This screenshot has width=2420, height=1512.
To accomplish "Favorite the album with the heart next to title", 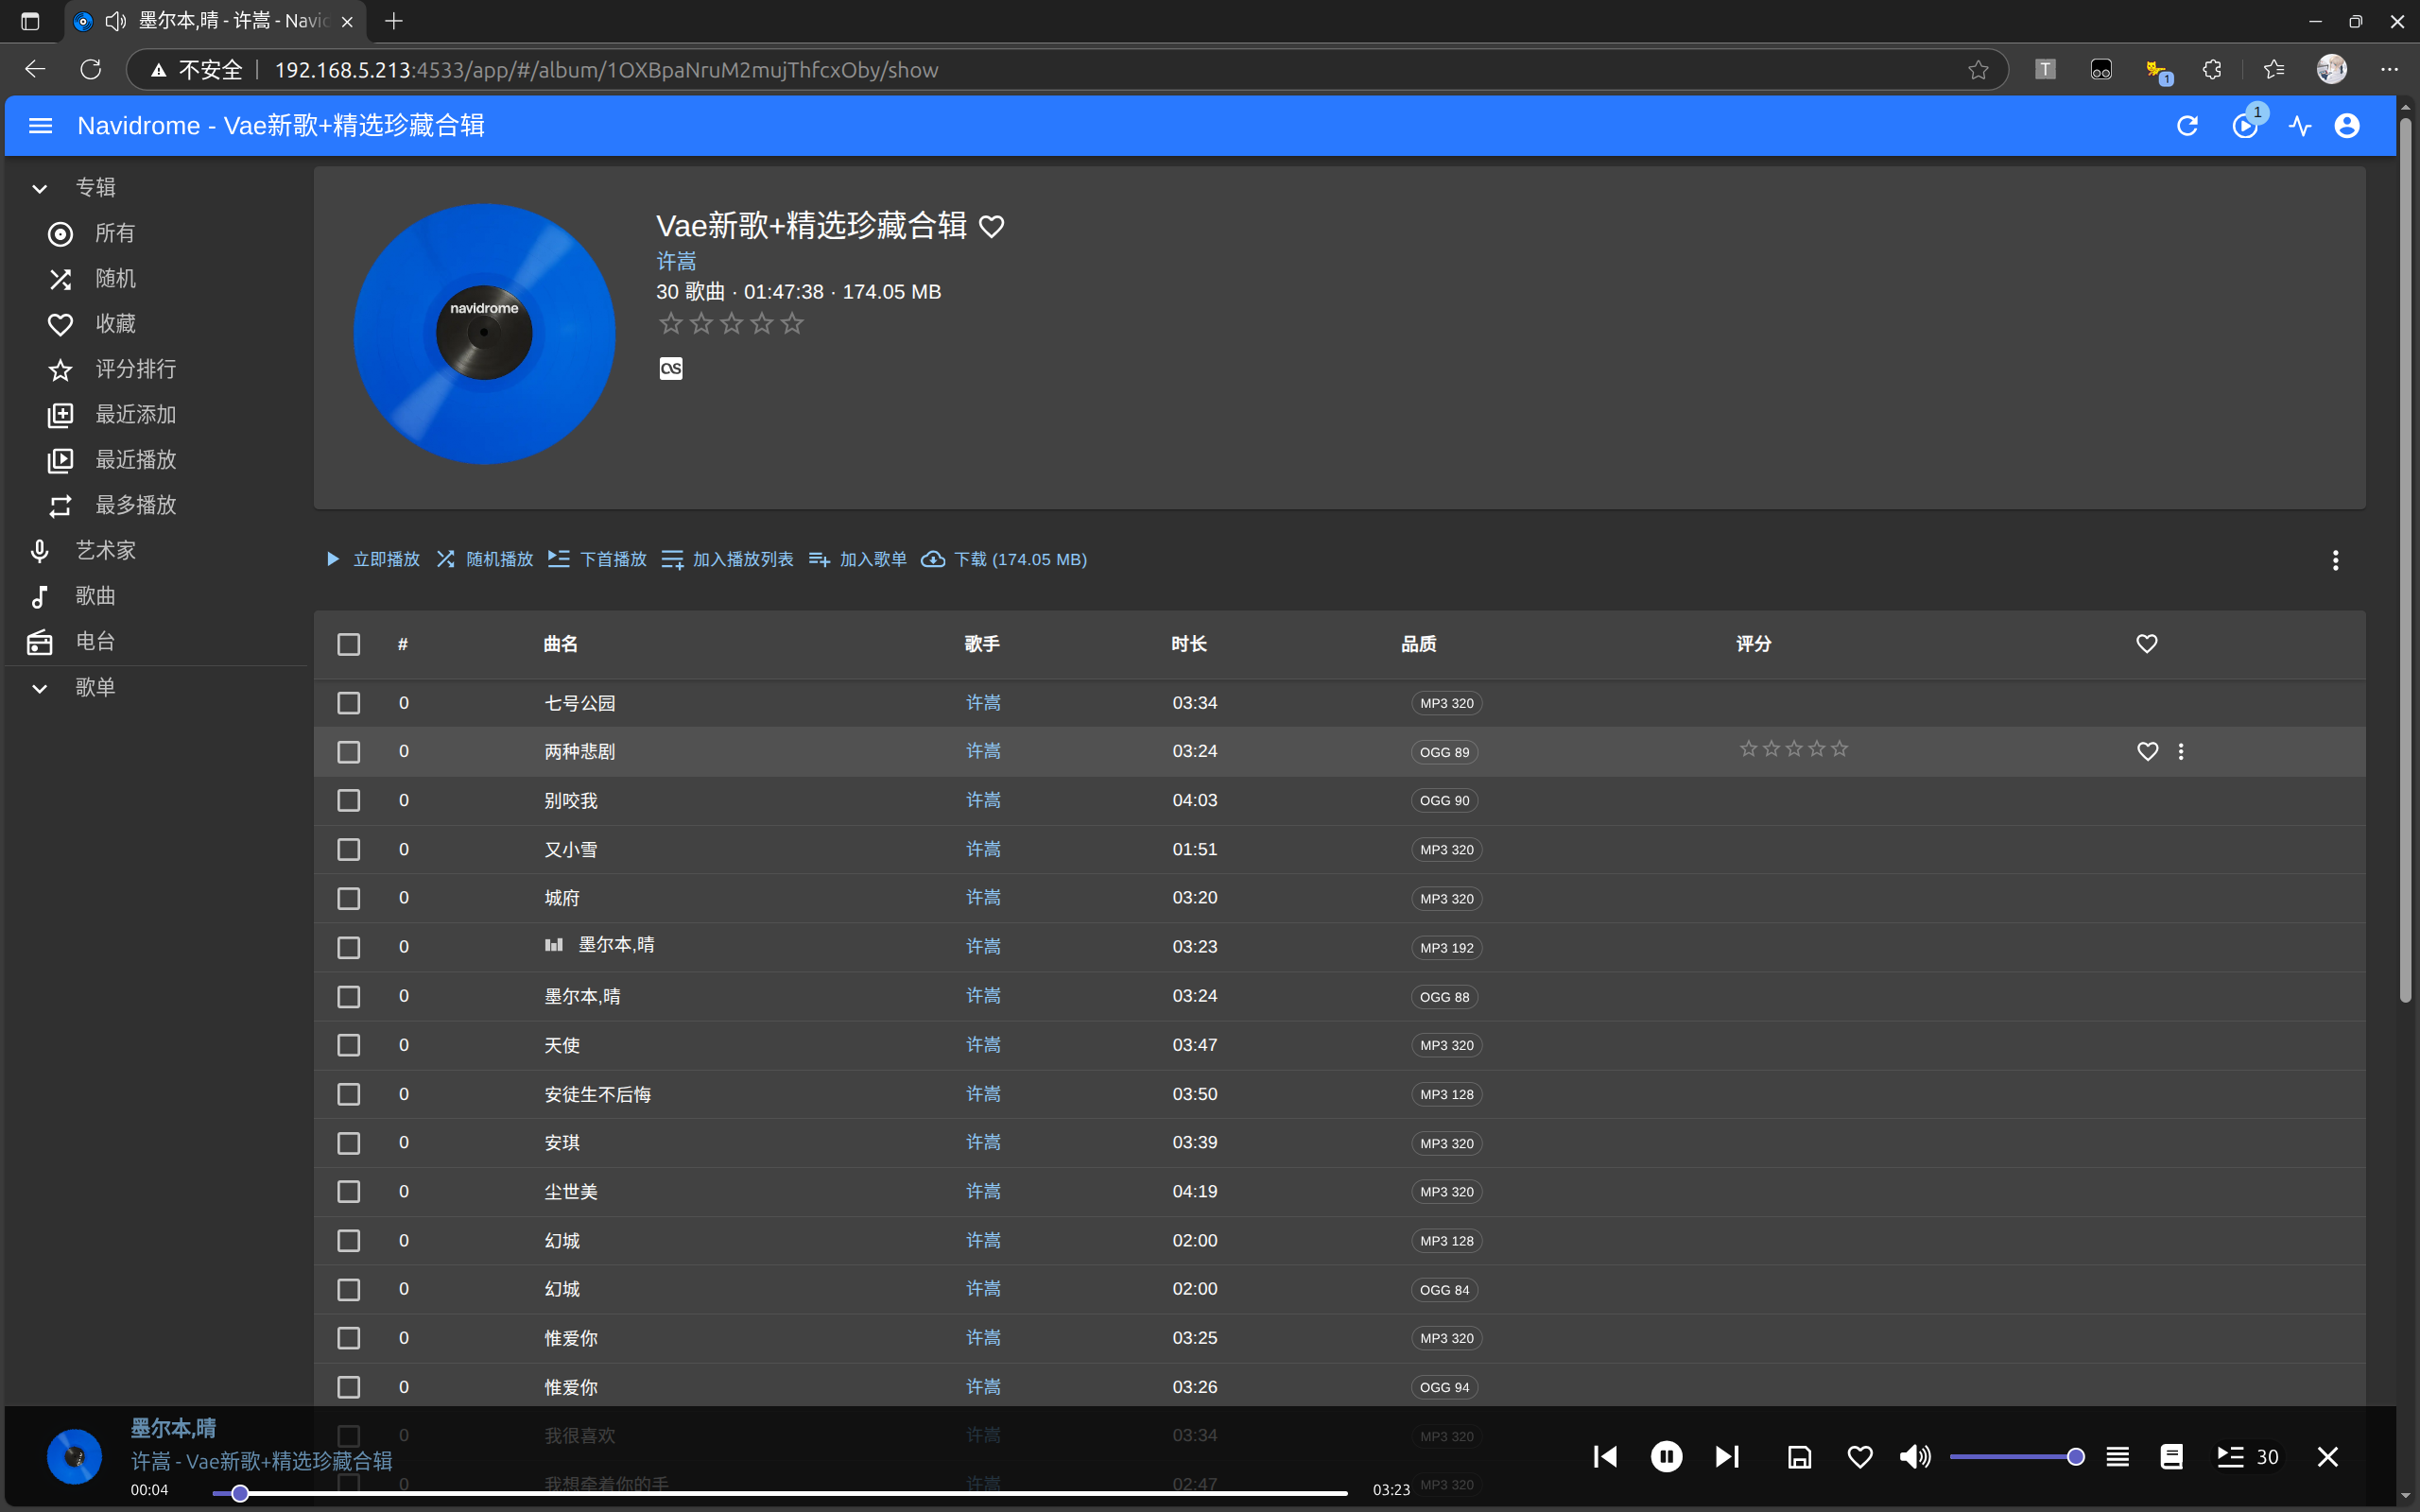I will click(x=991, y=226).
